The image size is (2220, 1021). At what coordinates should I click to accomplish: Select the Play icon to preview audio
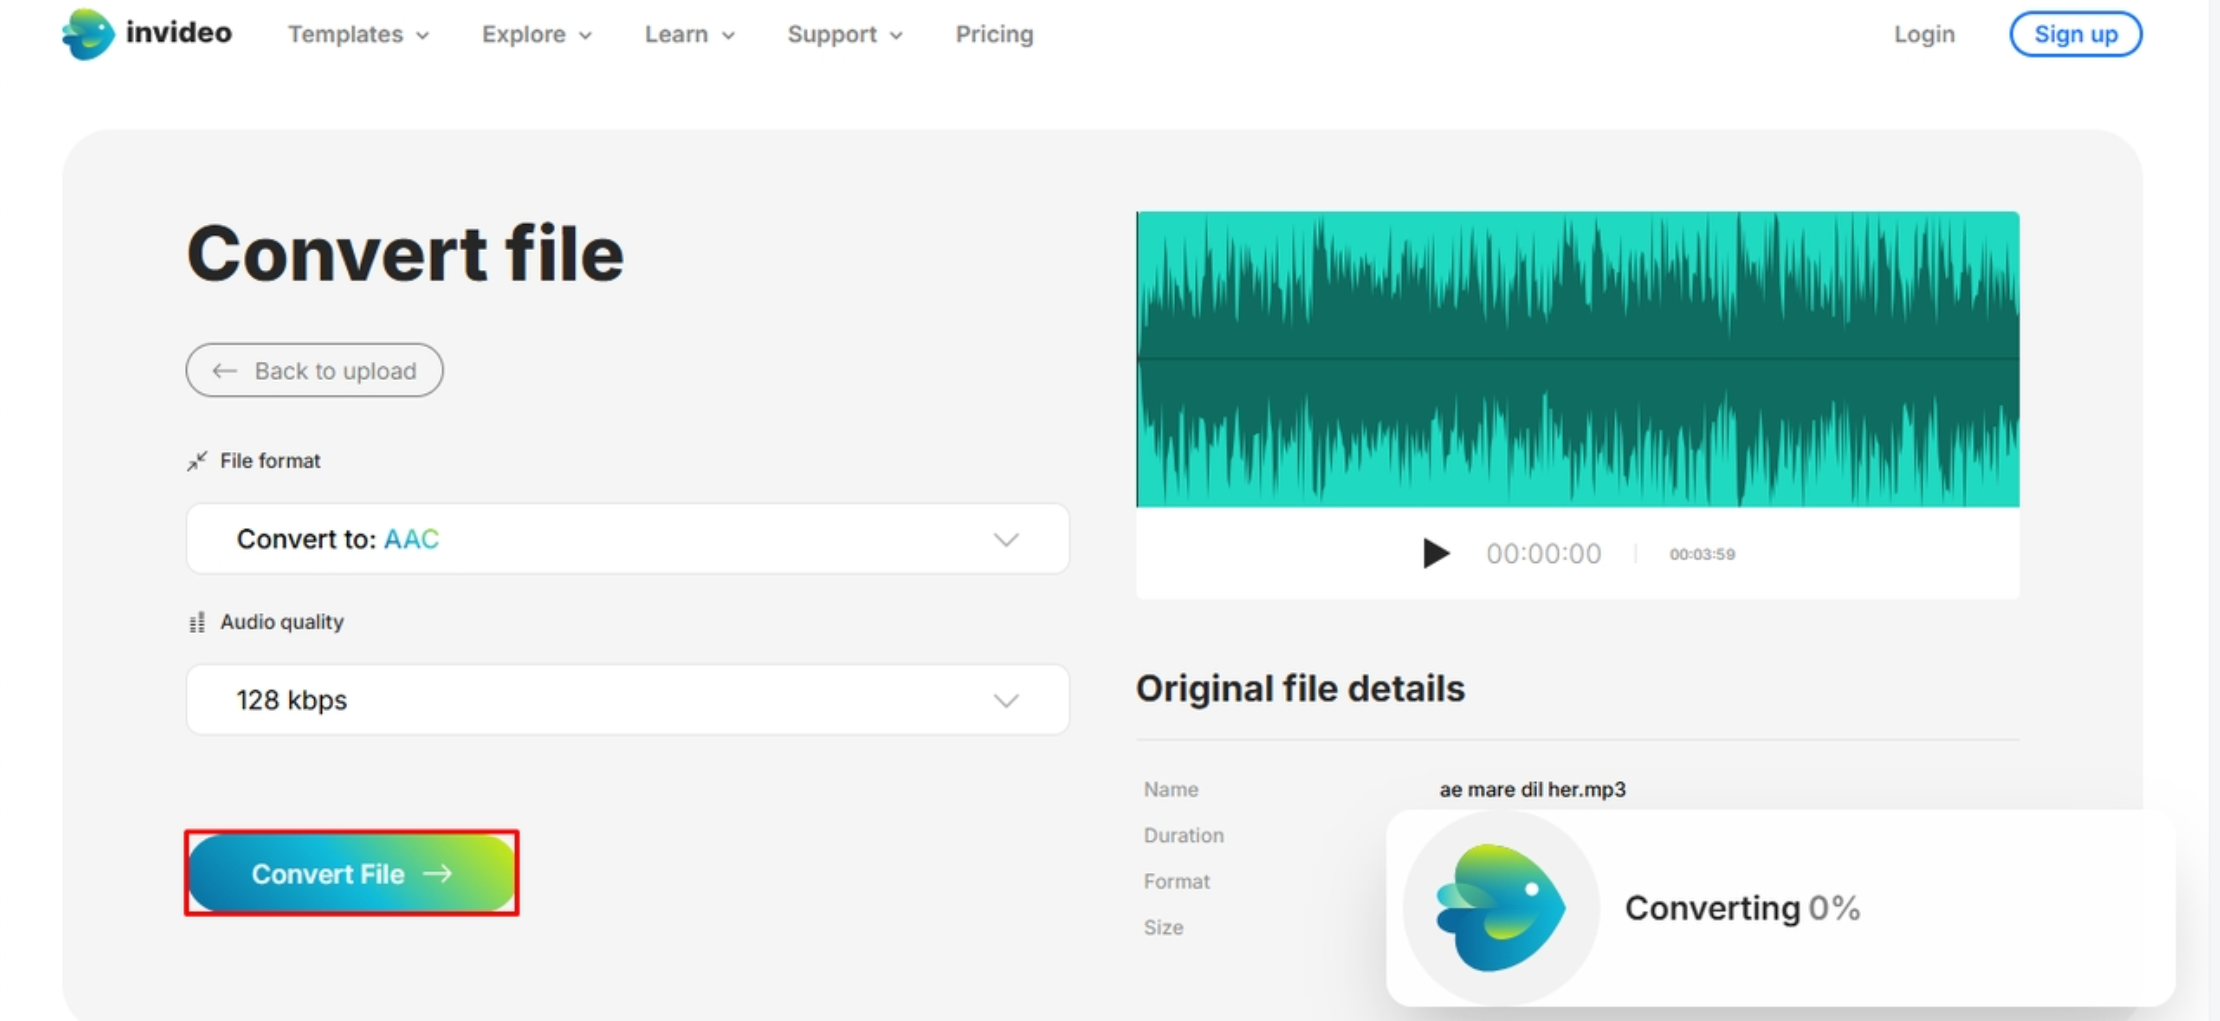(x=1437, y=553)
